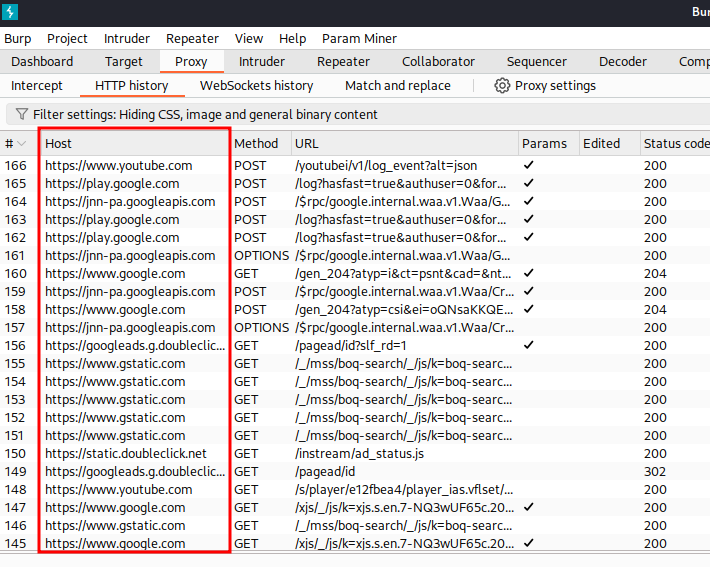Select the Proxy tab
This screenshot has height=567, width=710.
[x=191, y=62]
